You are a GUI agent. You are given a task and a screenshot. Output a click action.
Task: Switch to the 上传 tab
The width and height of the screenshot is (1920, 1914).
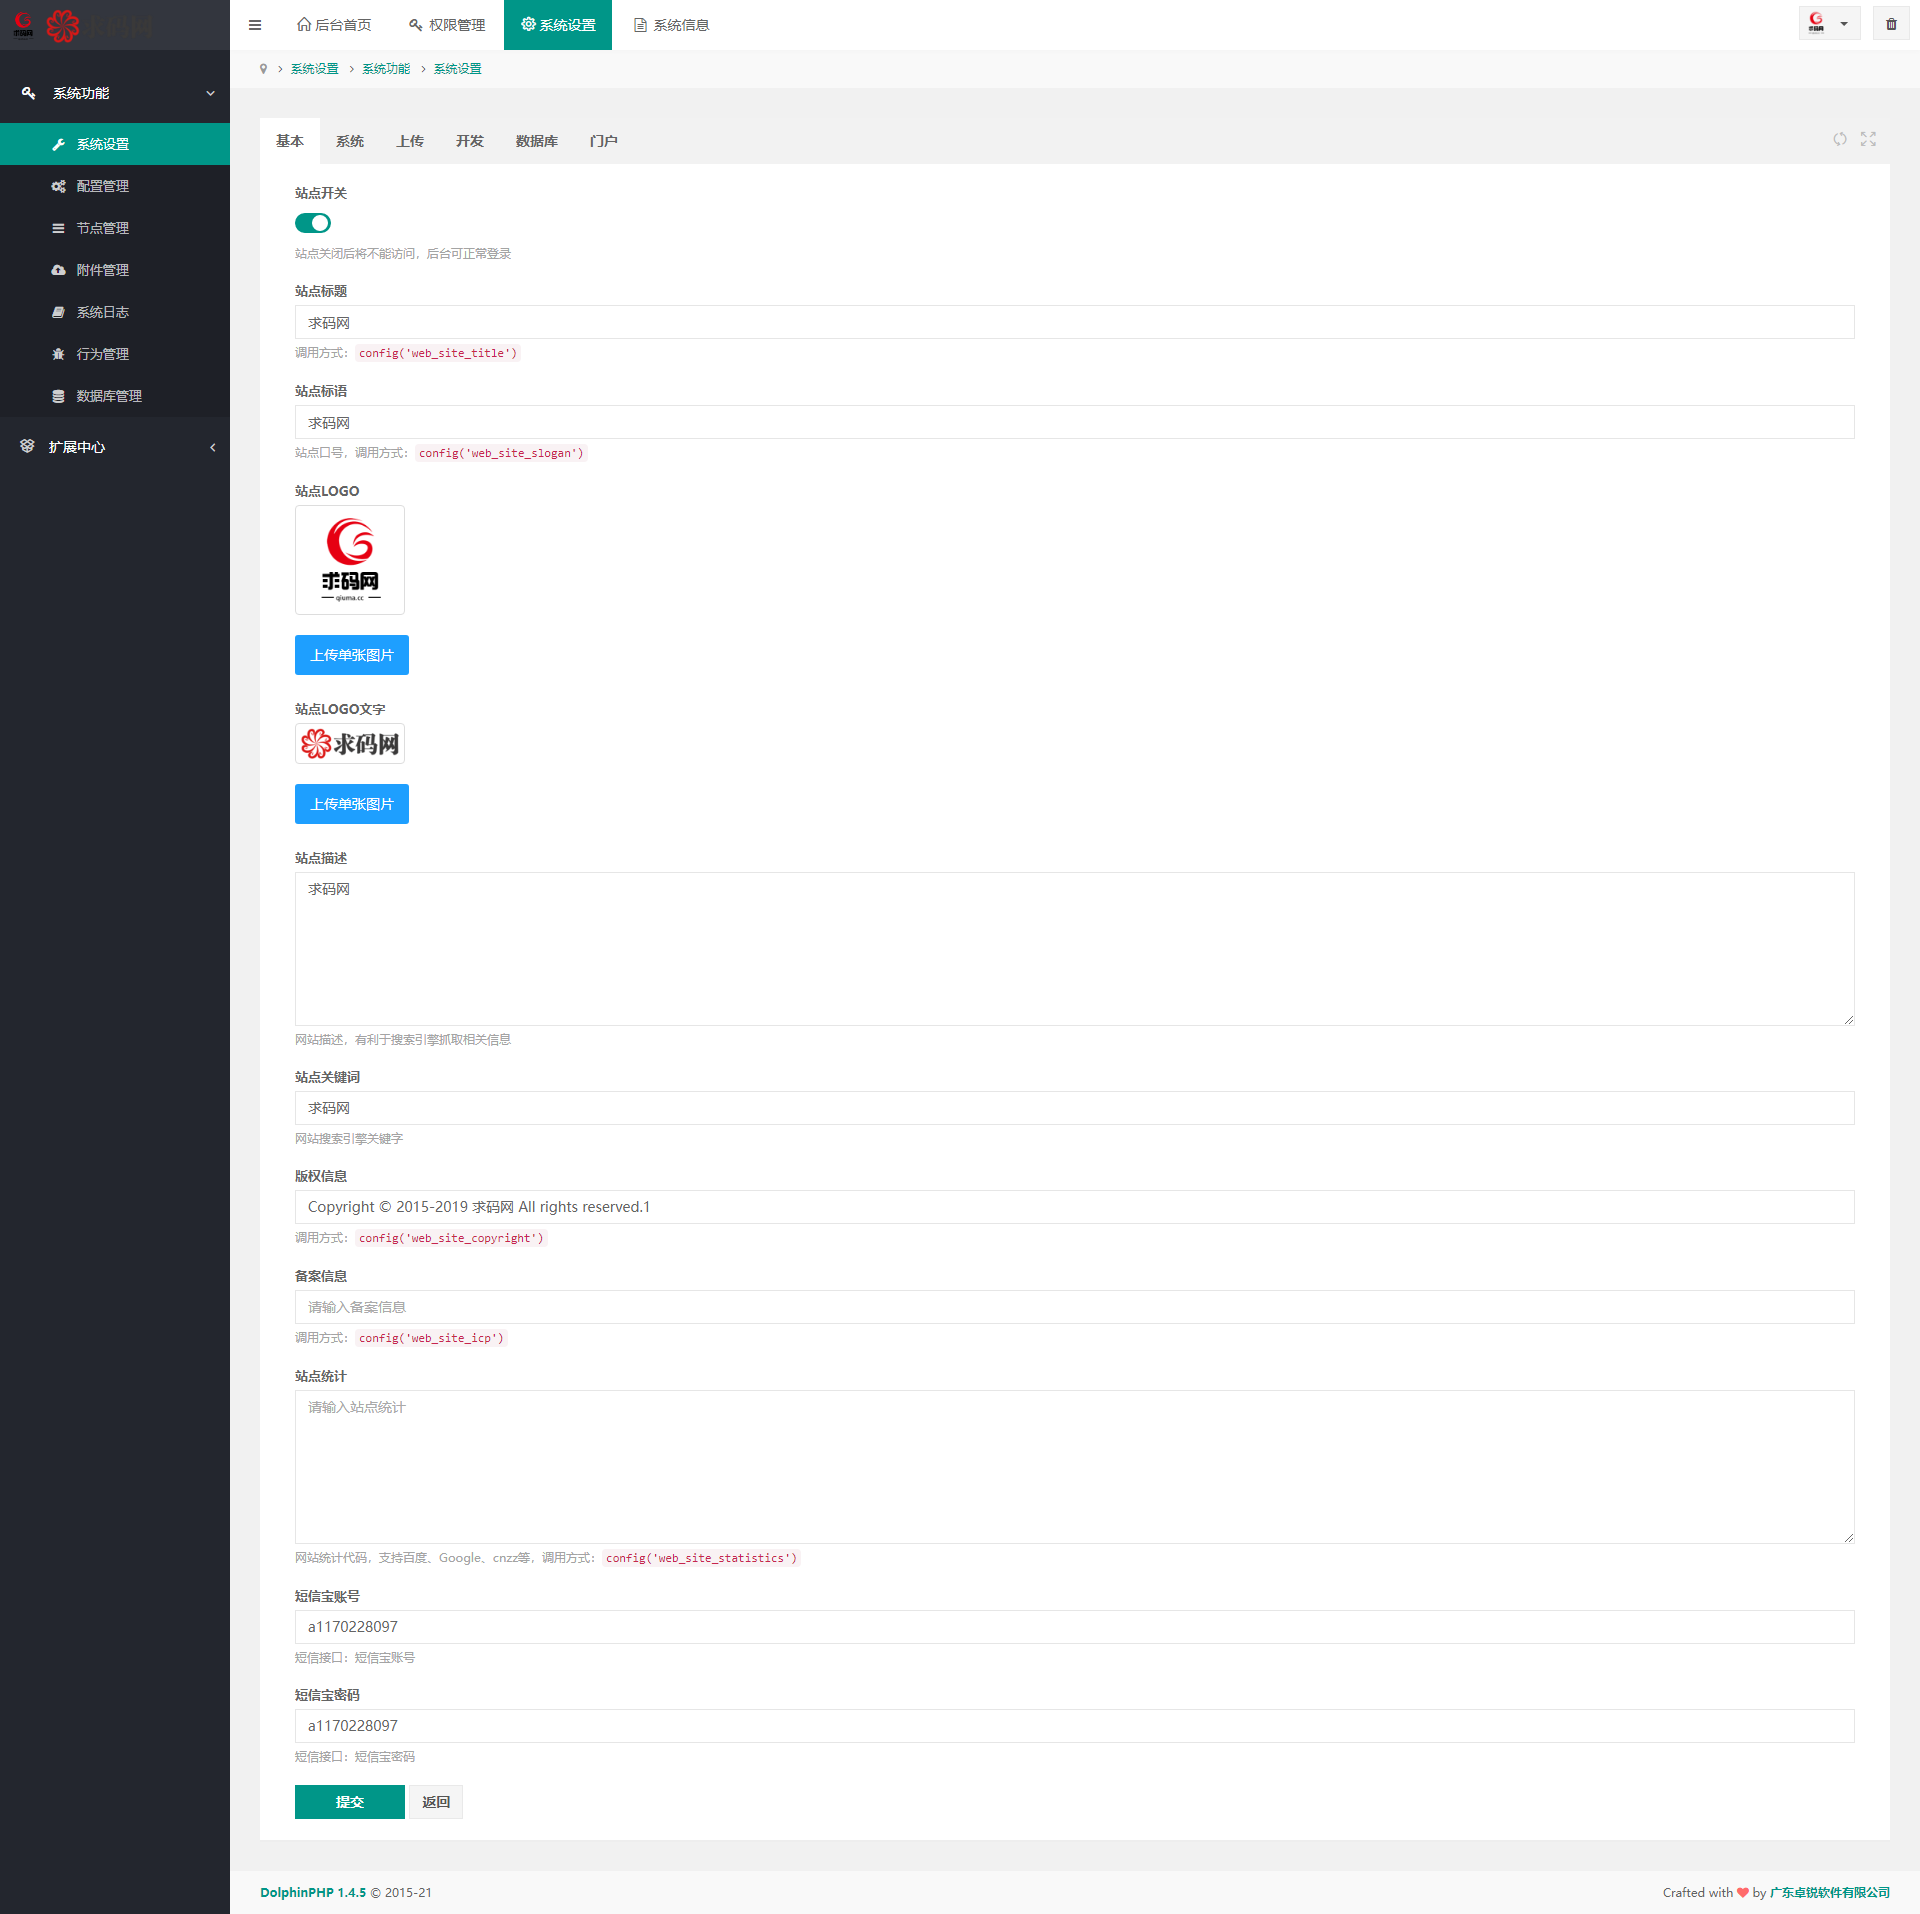coord(409,141)
